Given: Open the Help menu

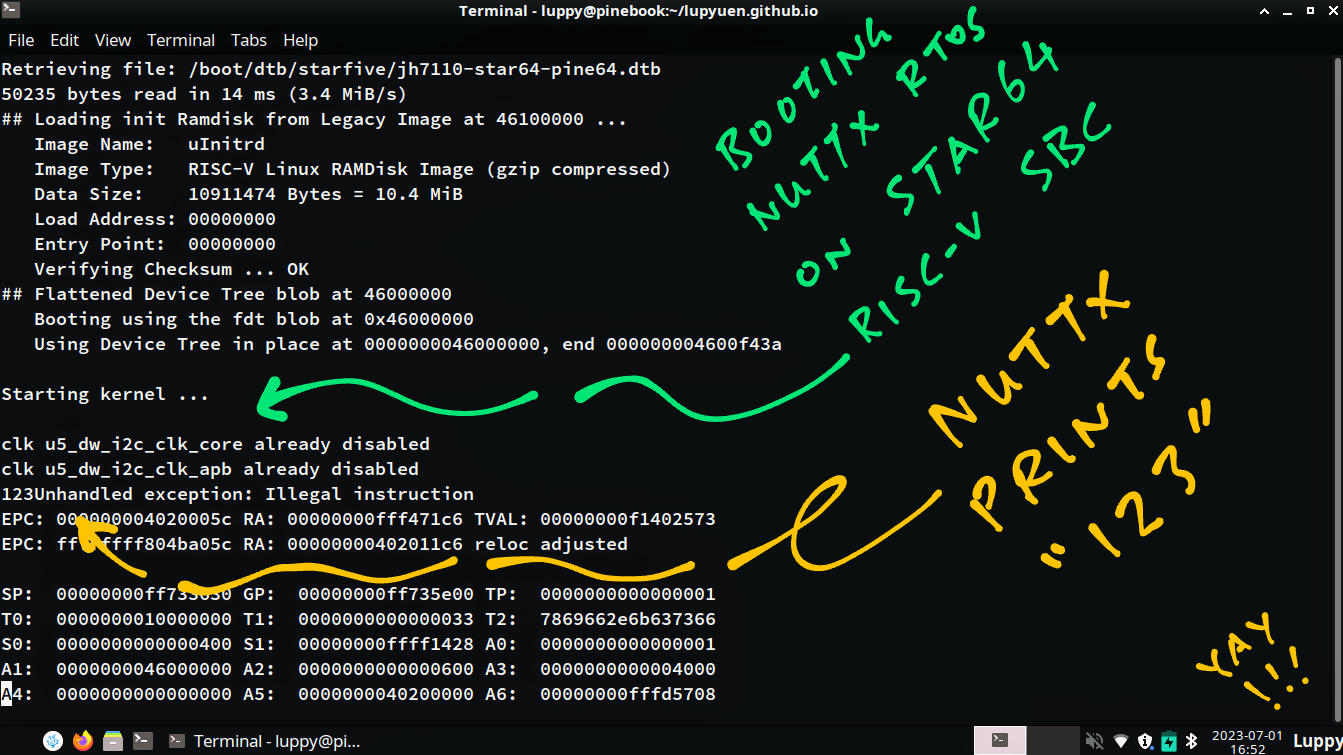Looking at the screenshot, I should tap(300, 40).
